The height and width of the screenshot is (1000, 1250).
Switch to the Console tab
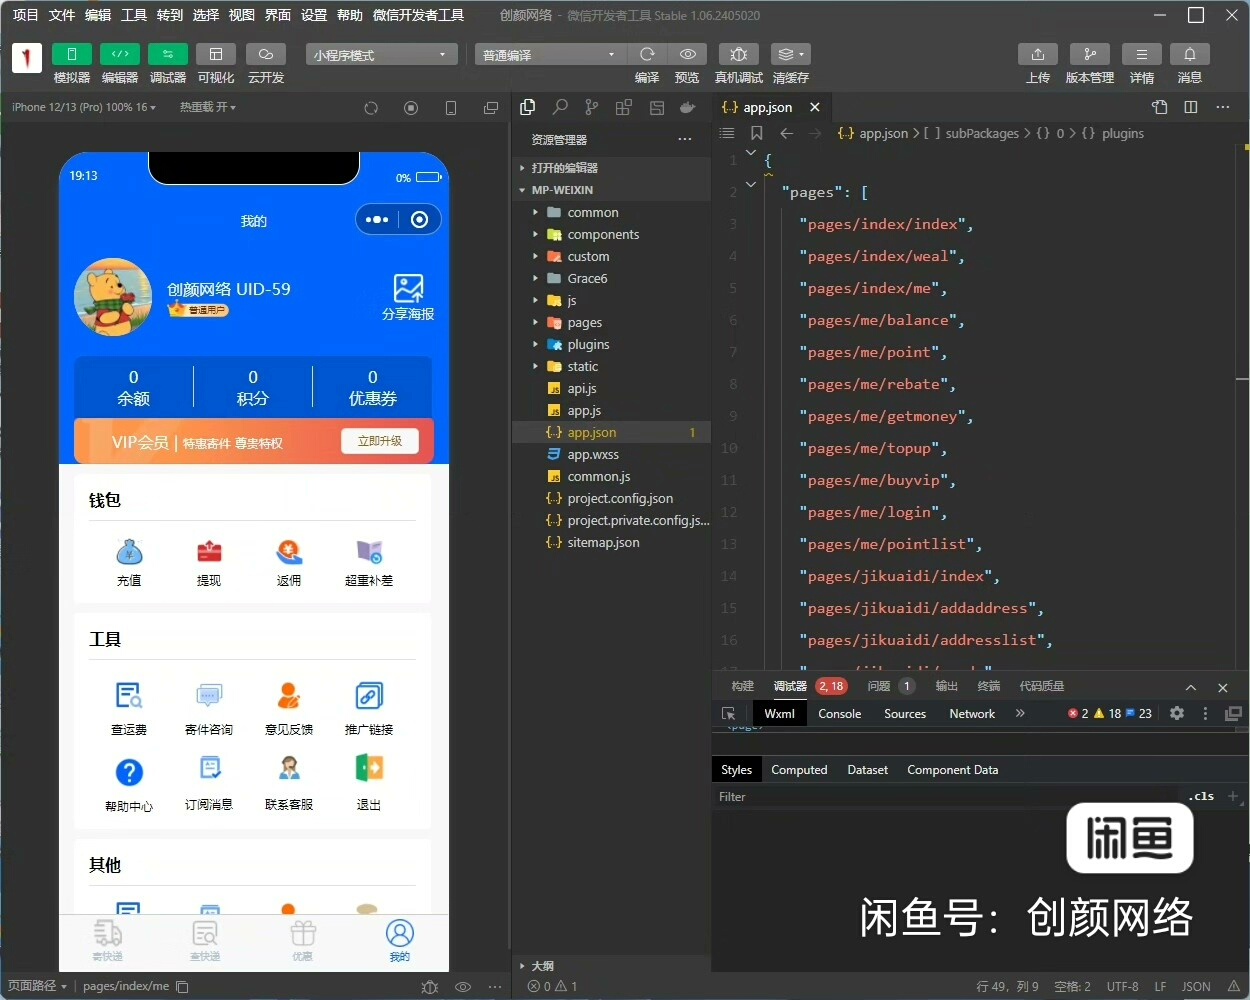coord(839,714)
